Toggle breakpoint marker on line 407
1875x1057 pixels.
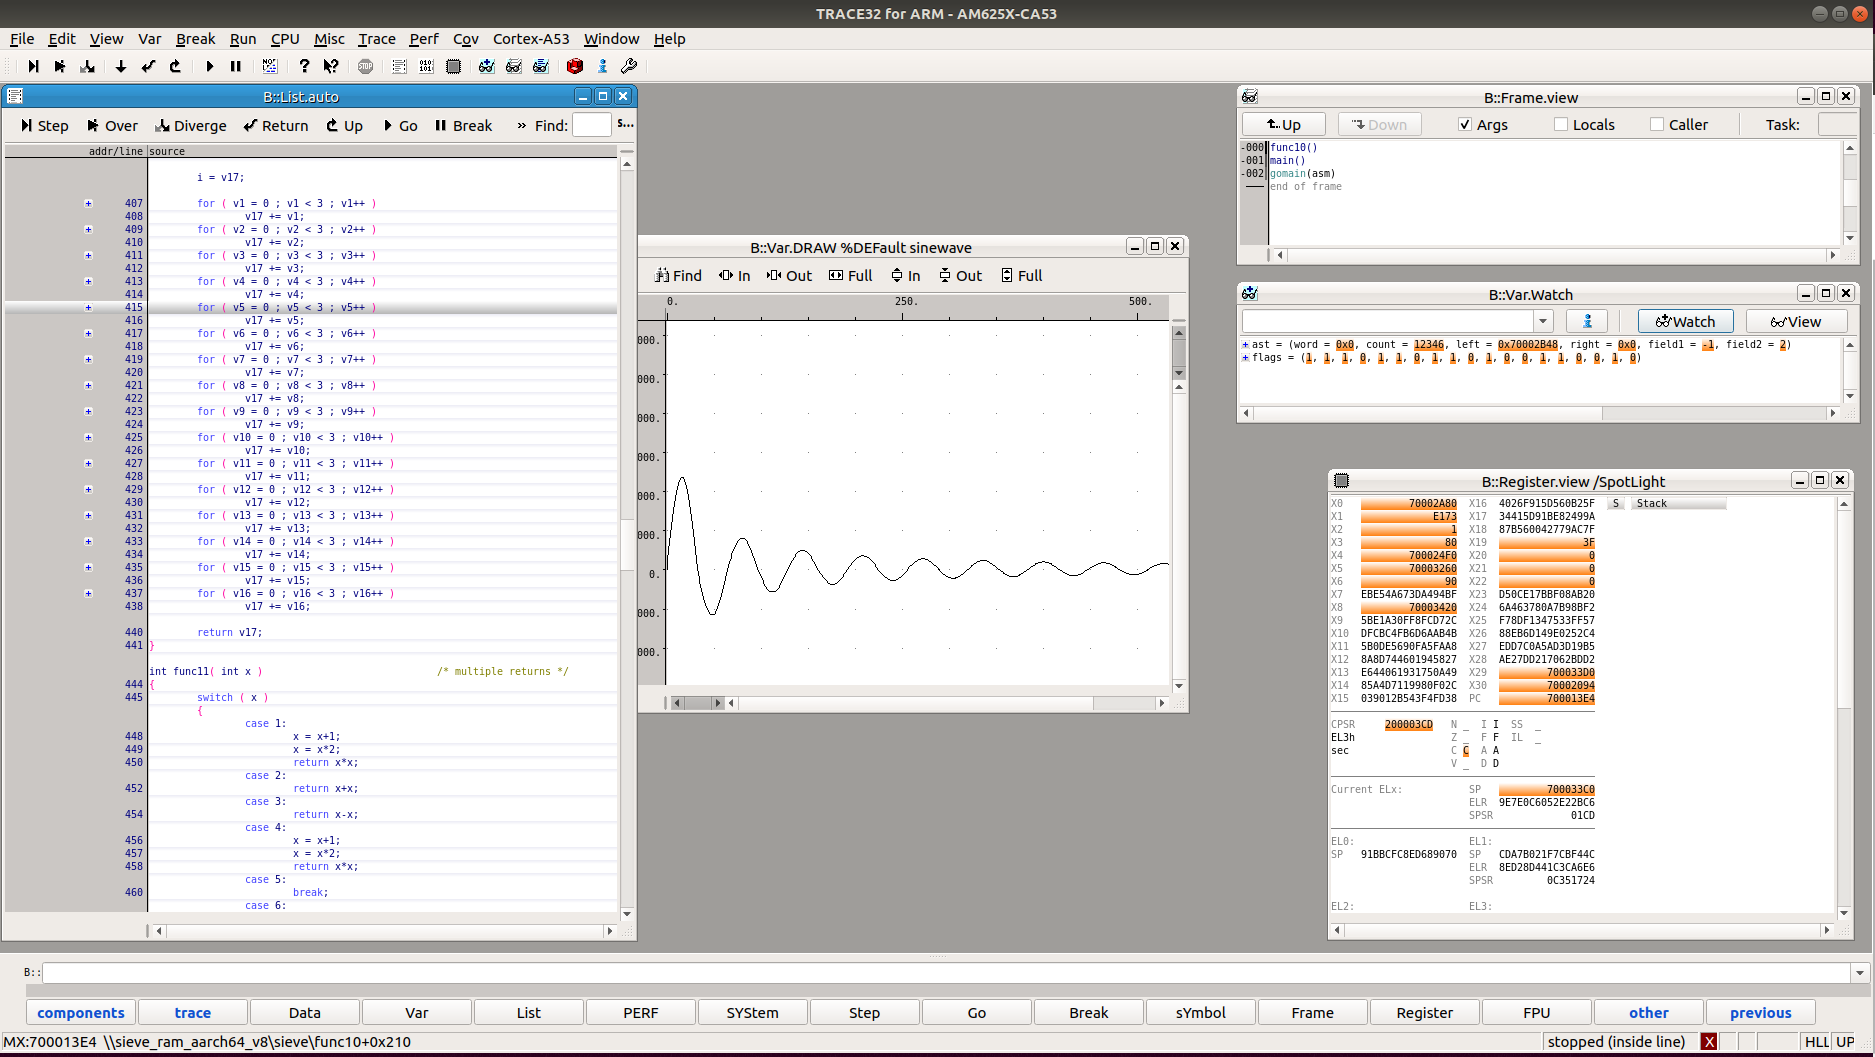tap(88, 203)
